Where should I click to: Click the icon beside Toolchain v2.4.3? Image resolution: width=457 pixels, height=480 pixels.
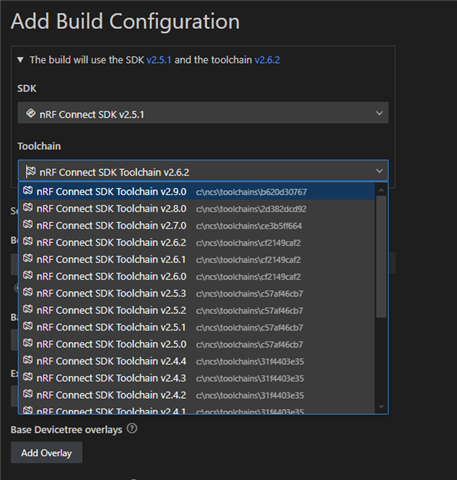[28, 378]
